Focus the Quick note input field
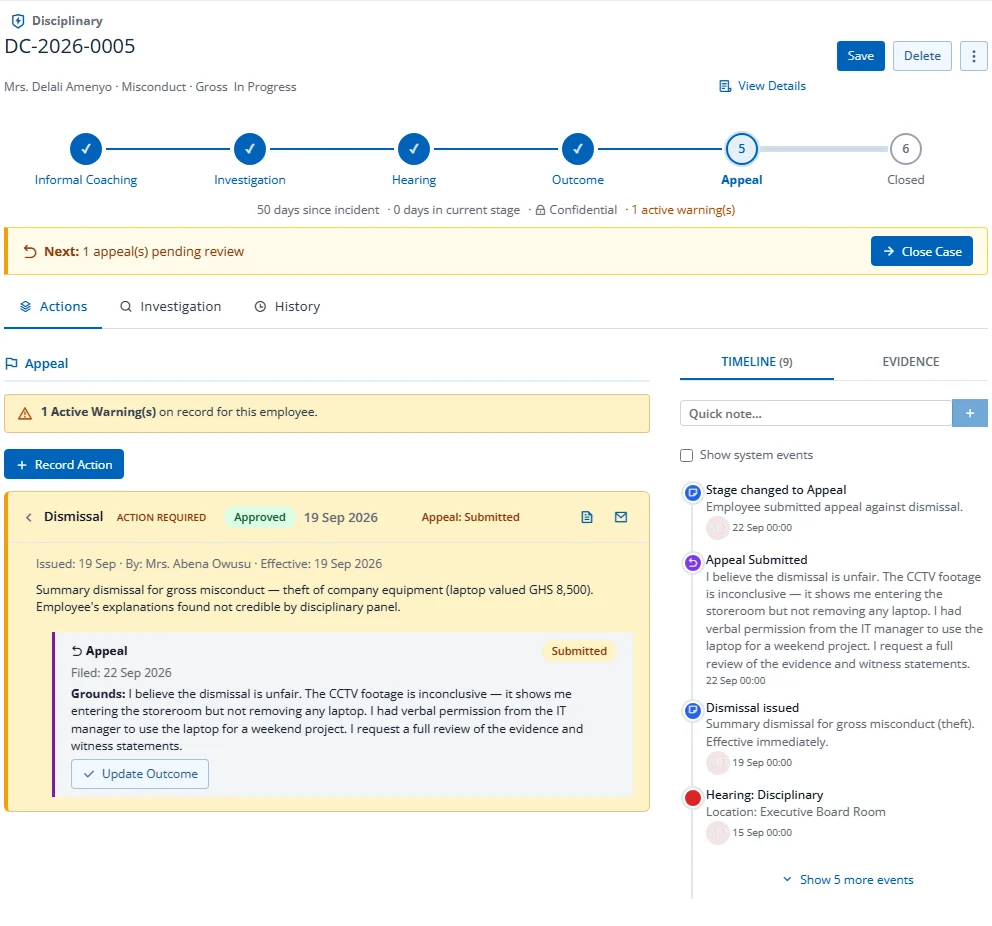 [816, 414]
